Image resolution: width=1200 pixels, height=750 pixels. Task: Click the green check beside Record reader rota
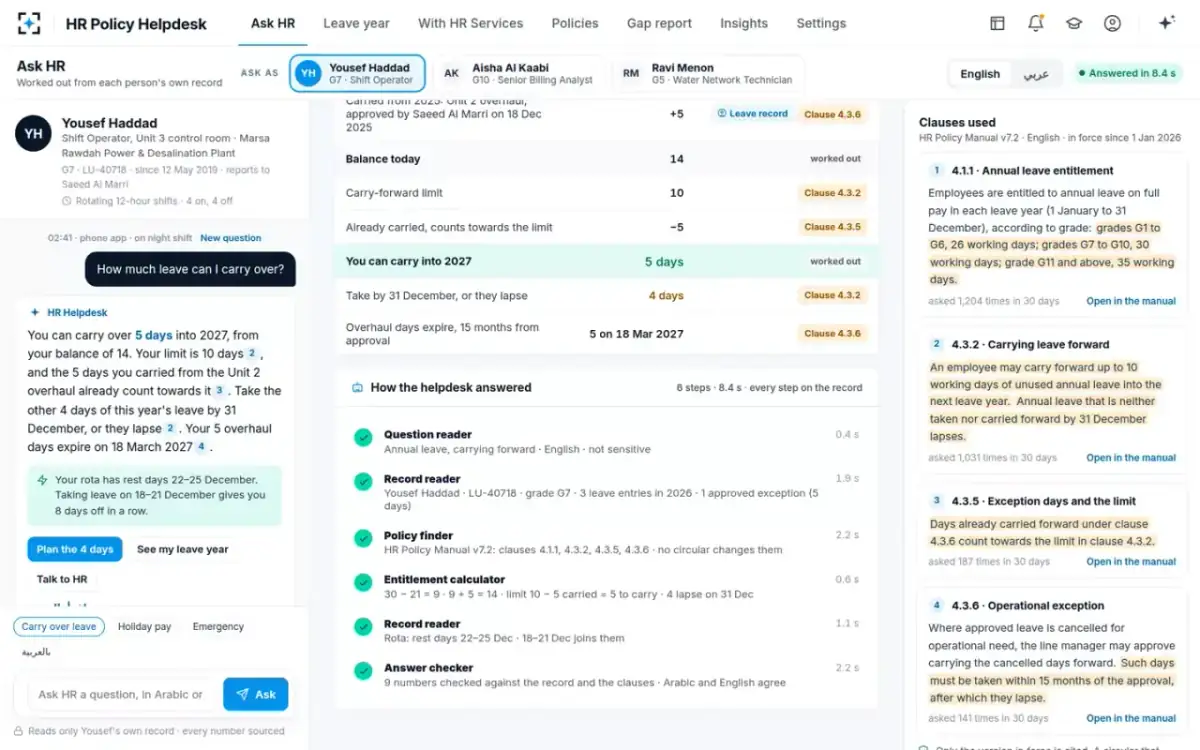[x=363, y=627]
